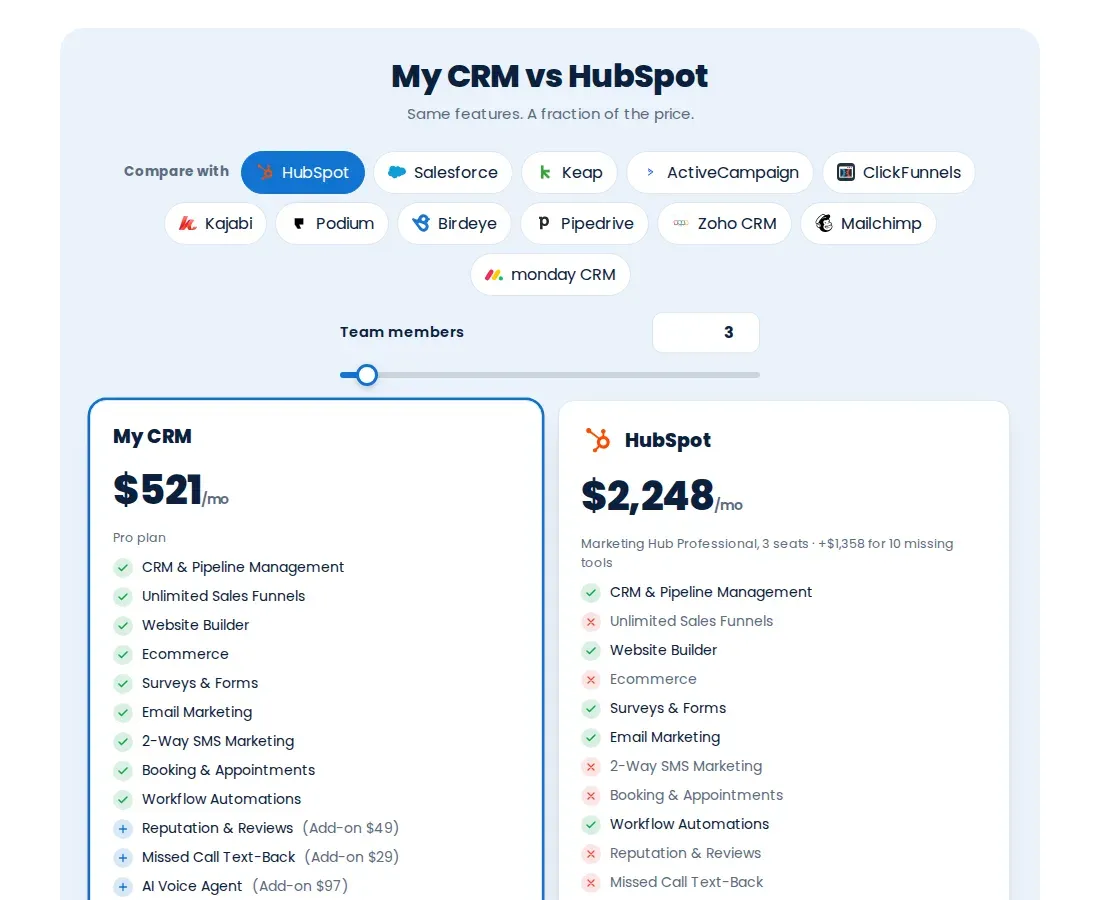The image size is (1100, 900).
Task: Click the "(Add-on $49)" text
Action: pos(351,828)
